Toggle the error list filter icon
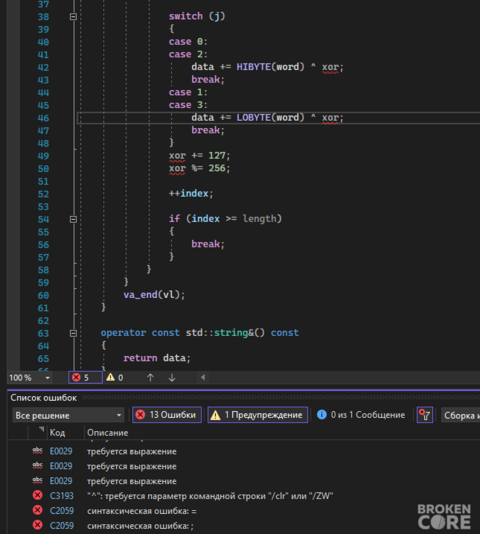The height and width of the screenshot is (534, 480). pyautogui.click(x=425, y=415)
